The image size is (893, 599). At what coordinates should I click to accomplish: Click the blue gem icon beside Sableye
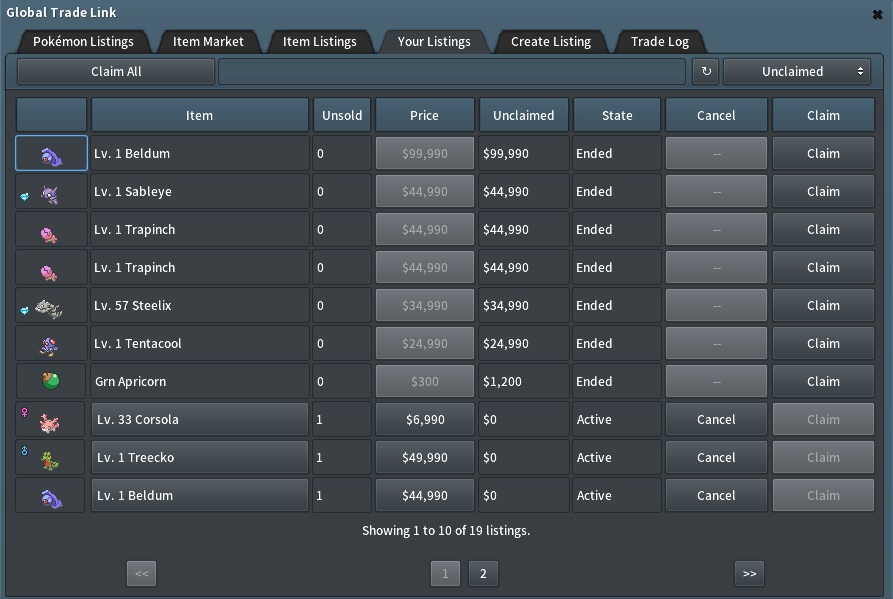pyautogui.click(x=24, y=196)
